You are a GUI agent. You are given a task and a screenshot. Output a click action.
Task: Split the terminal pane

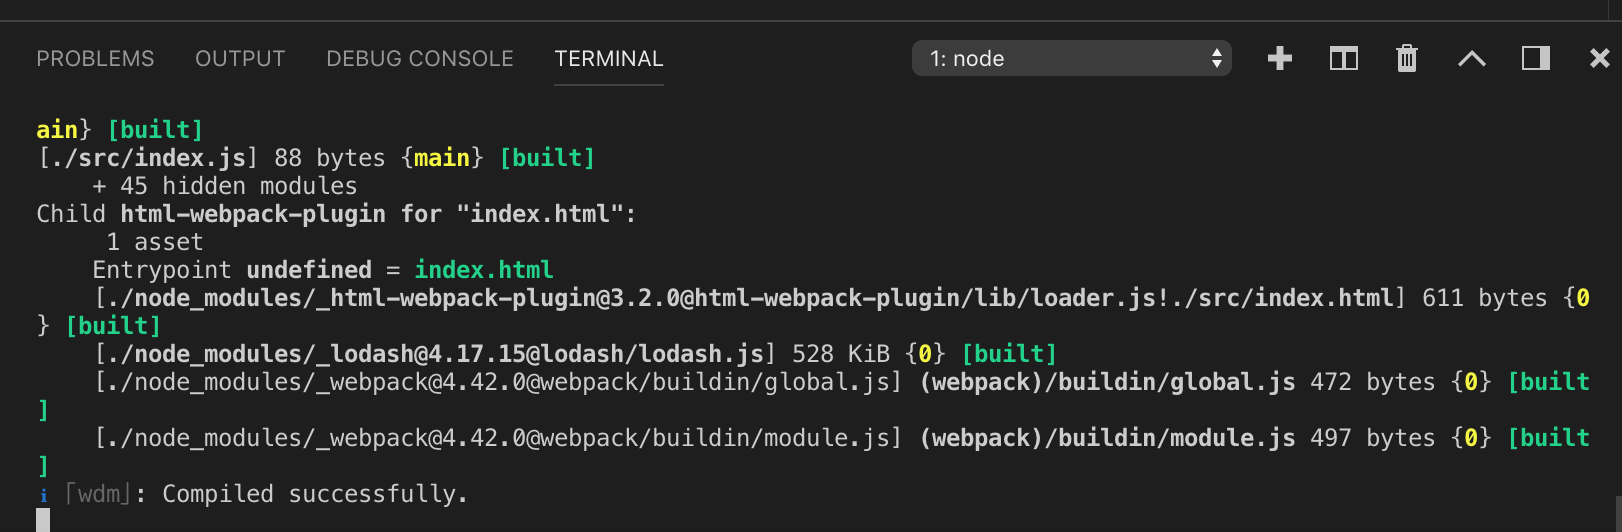[1343, 59]
